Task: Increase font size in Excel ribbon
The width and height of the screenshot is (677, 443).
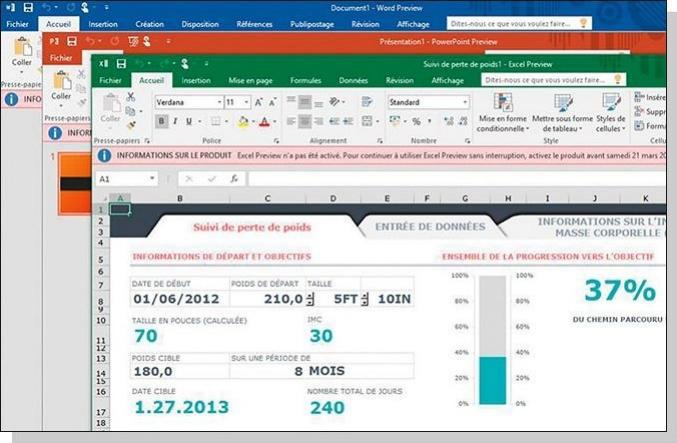Action: tap(258, 102)
